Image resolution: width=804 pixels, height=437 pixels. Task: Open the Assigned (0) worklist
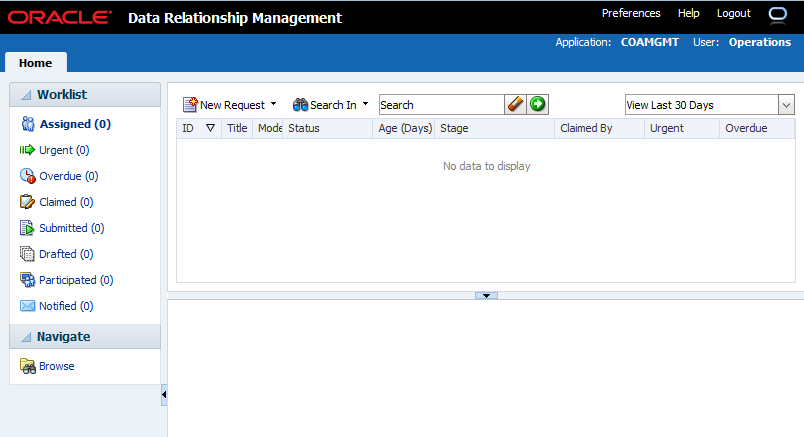[75, 124]
